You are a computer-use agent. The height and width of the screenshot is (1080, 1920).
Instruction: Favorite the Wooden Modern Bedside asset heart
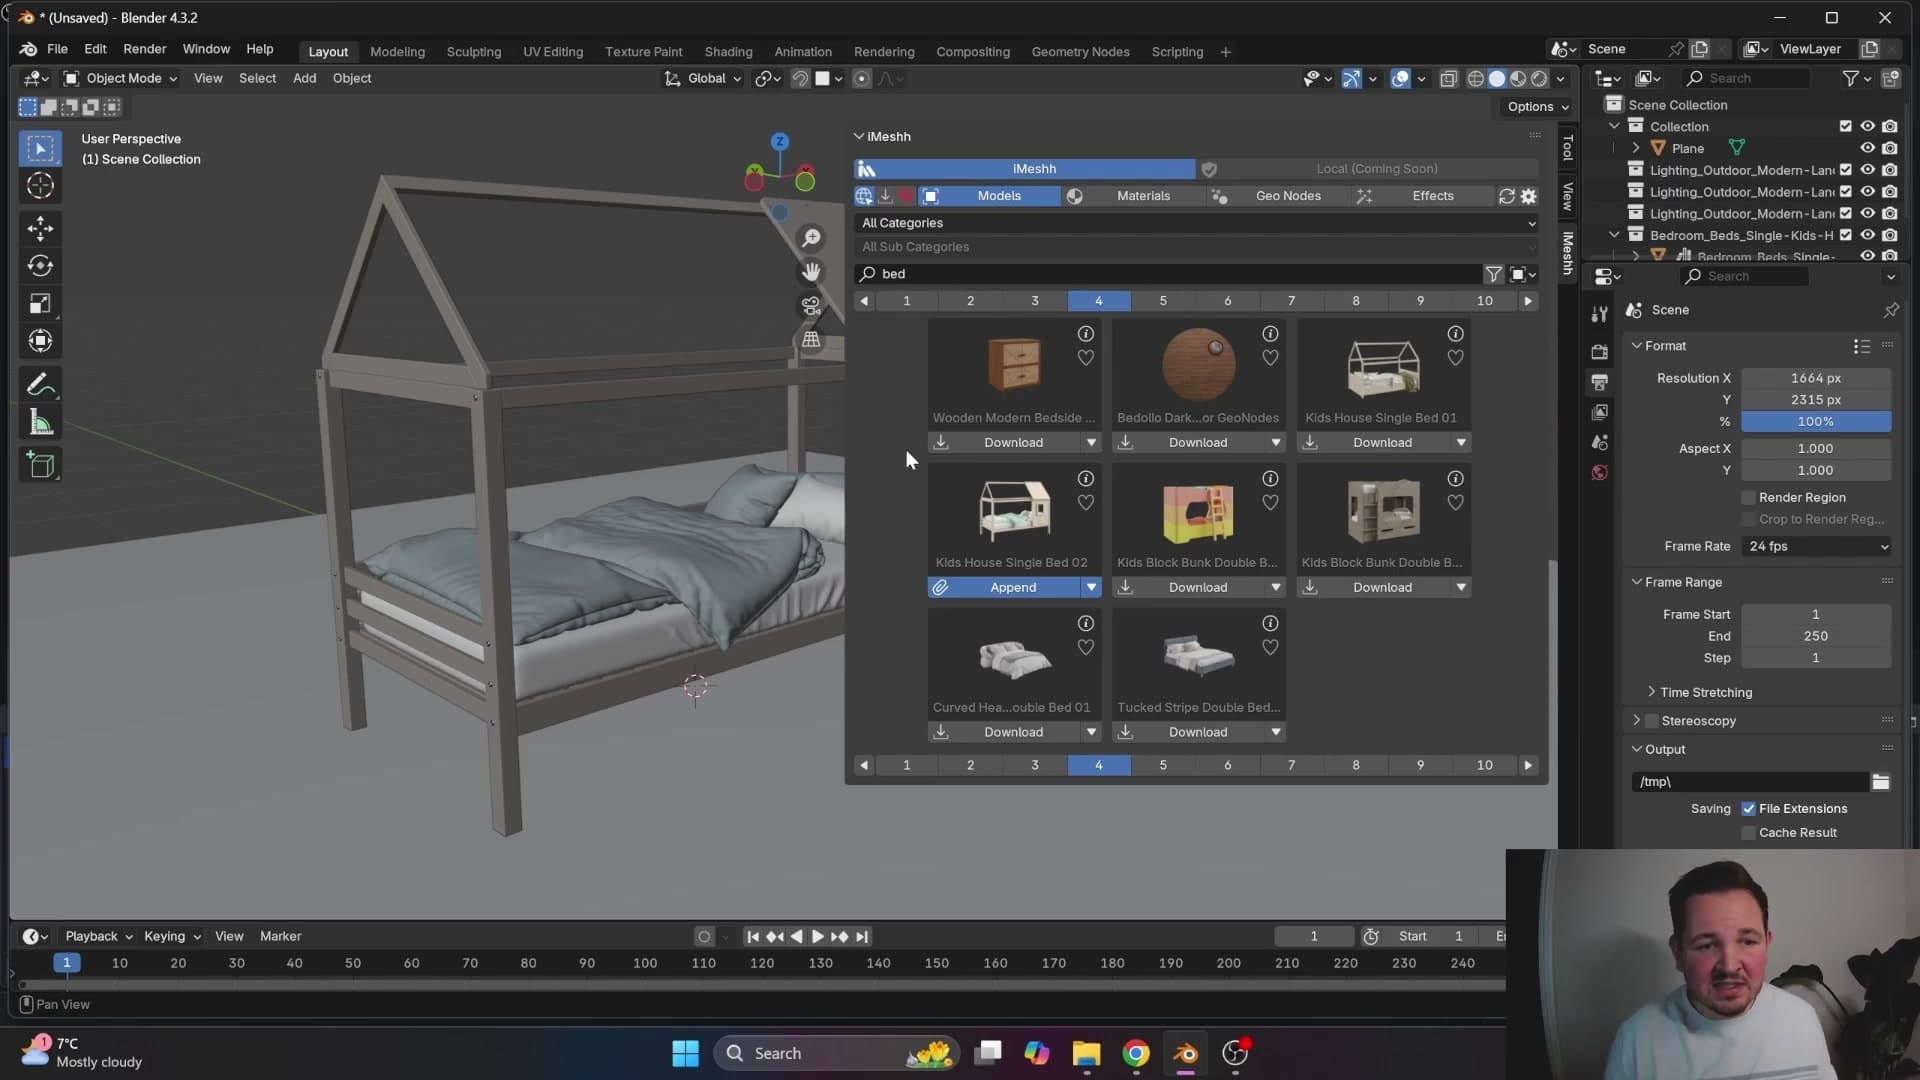[1085, 358]
